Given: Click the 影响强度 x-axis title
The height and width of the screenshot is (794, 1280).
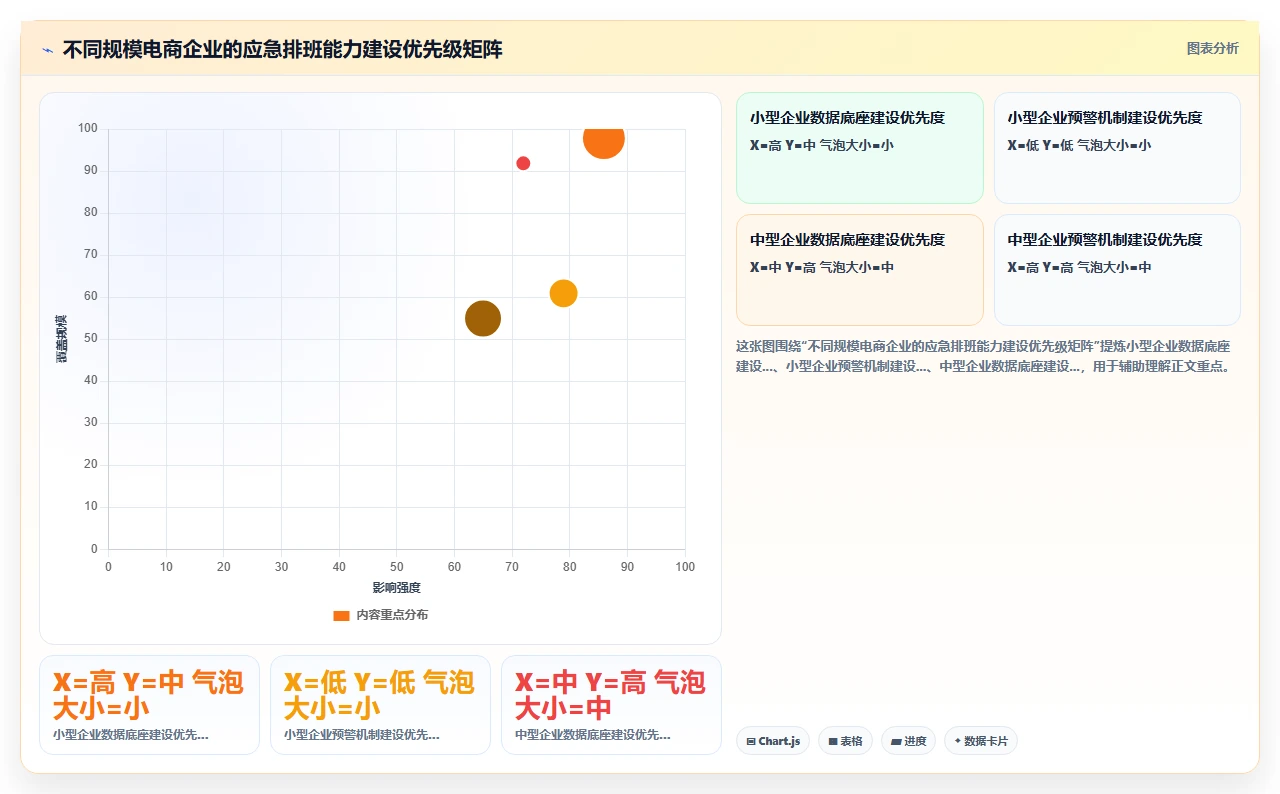Looking at the screenshot, I should click(397, 588).
